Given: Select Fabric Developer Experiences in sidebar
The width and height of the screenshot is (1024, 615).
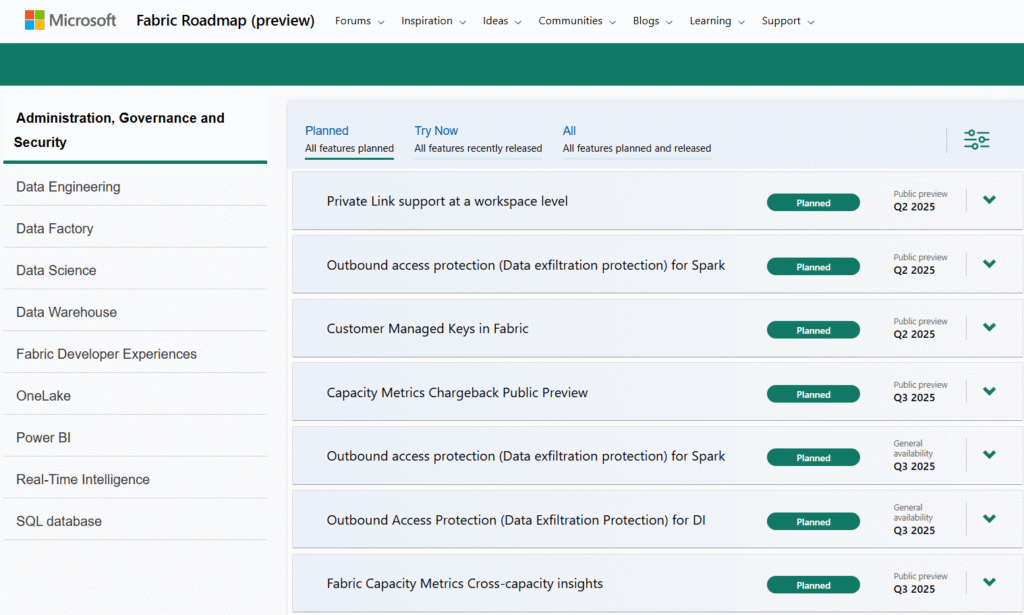Looking at the screenshot, I should [135, 354].
